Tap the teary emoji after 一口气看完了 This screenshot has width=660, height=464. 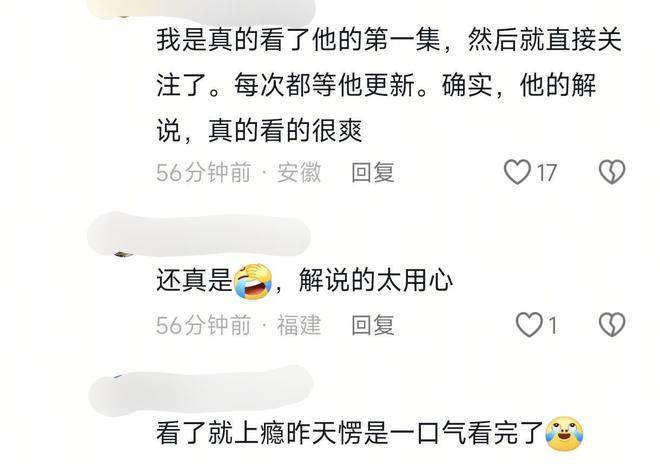coord(564,433)
